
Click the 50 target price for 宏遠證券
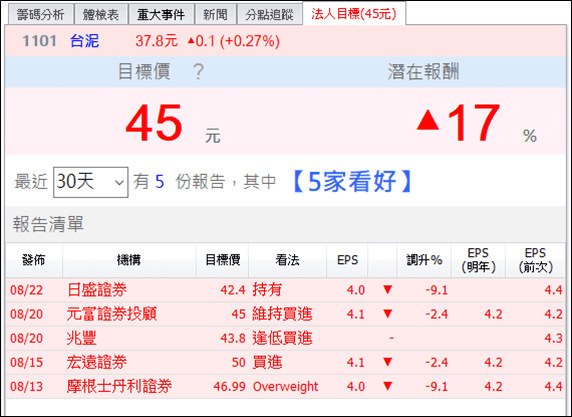239,362
